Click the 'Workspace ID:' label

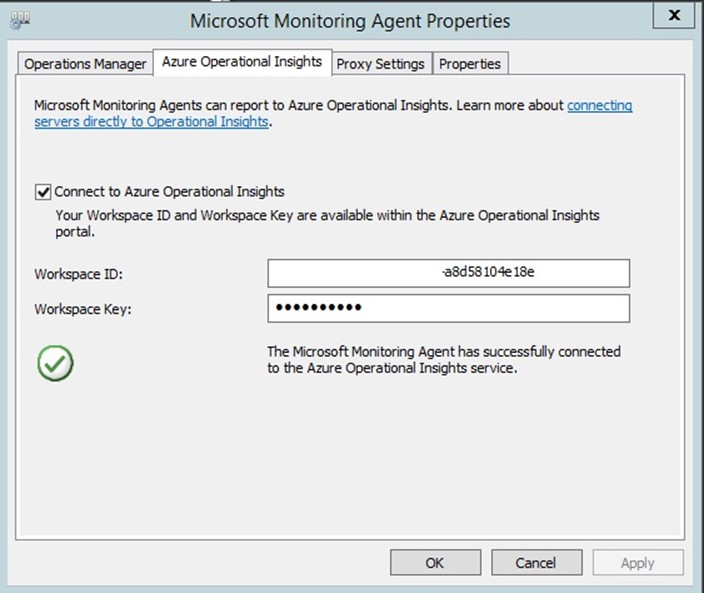tap(79, 274)
